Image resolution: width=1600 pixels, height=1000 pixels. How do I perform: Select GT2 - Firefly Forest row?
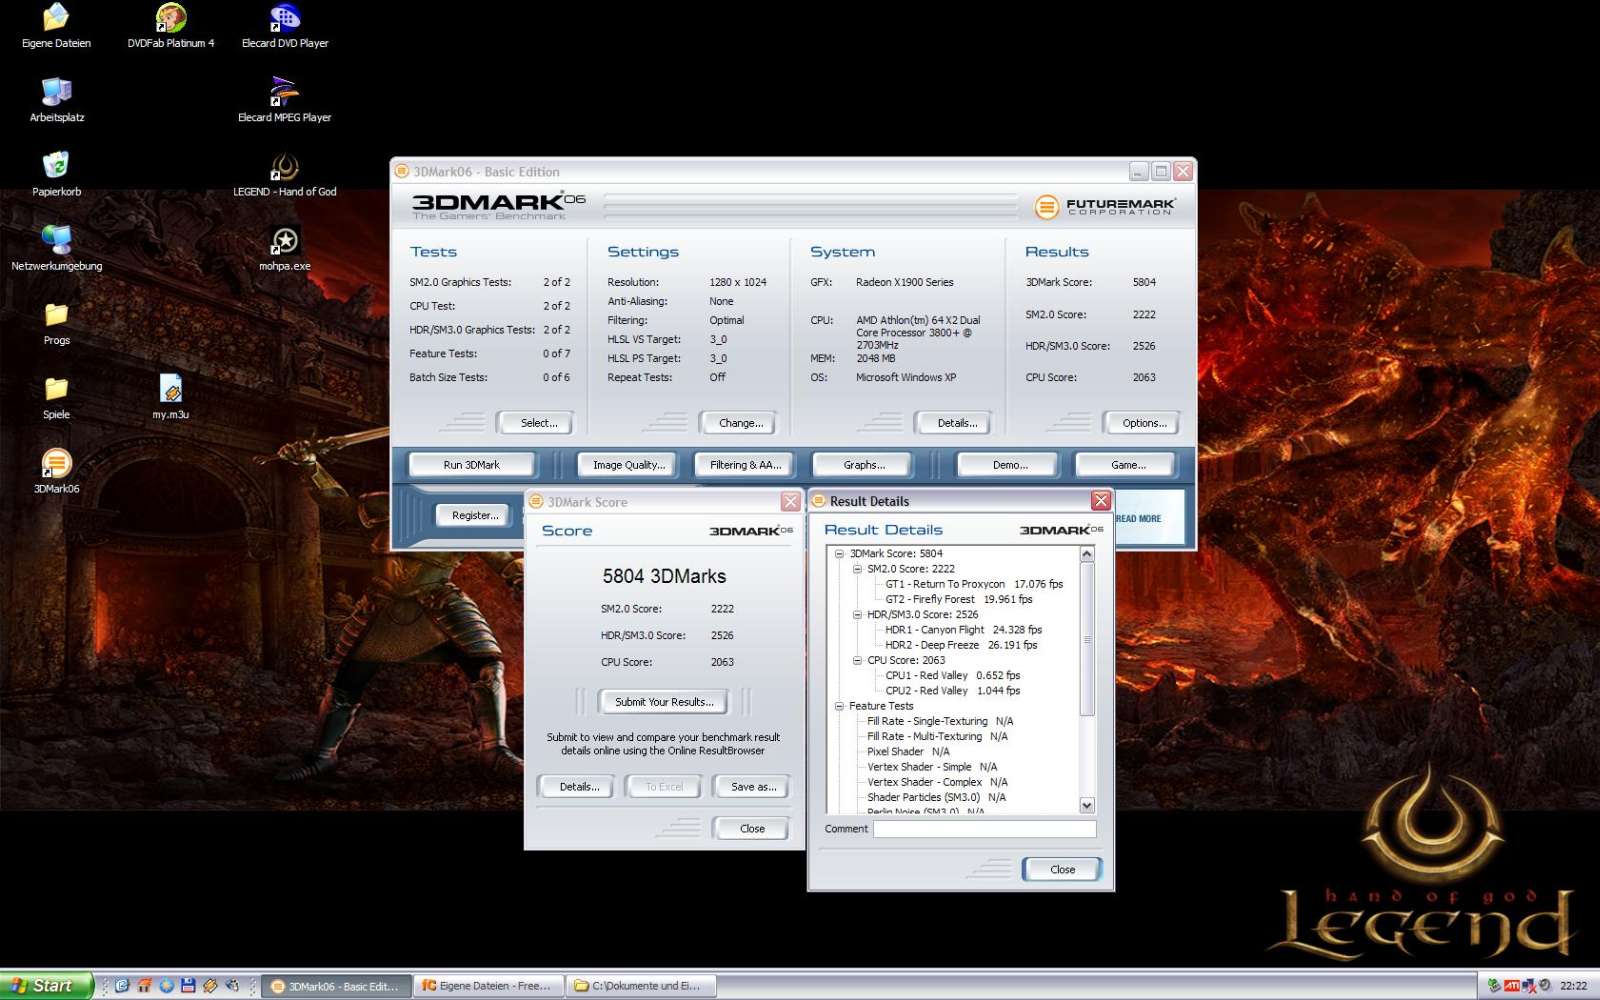click(958, 599)
